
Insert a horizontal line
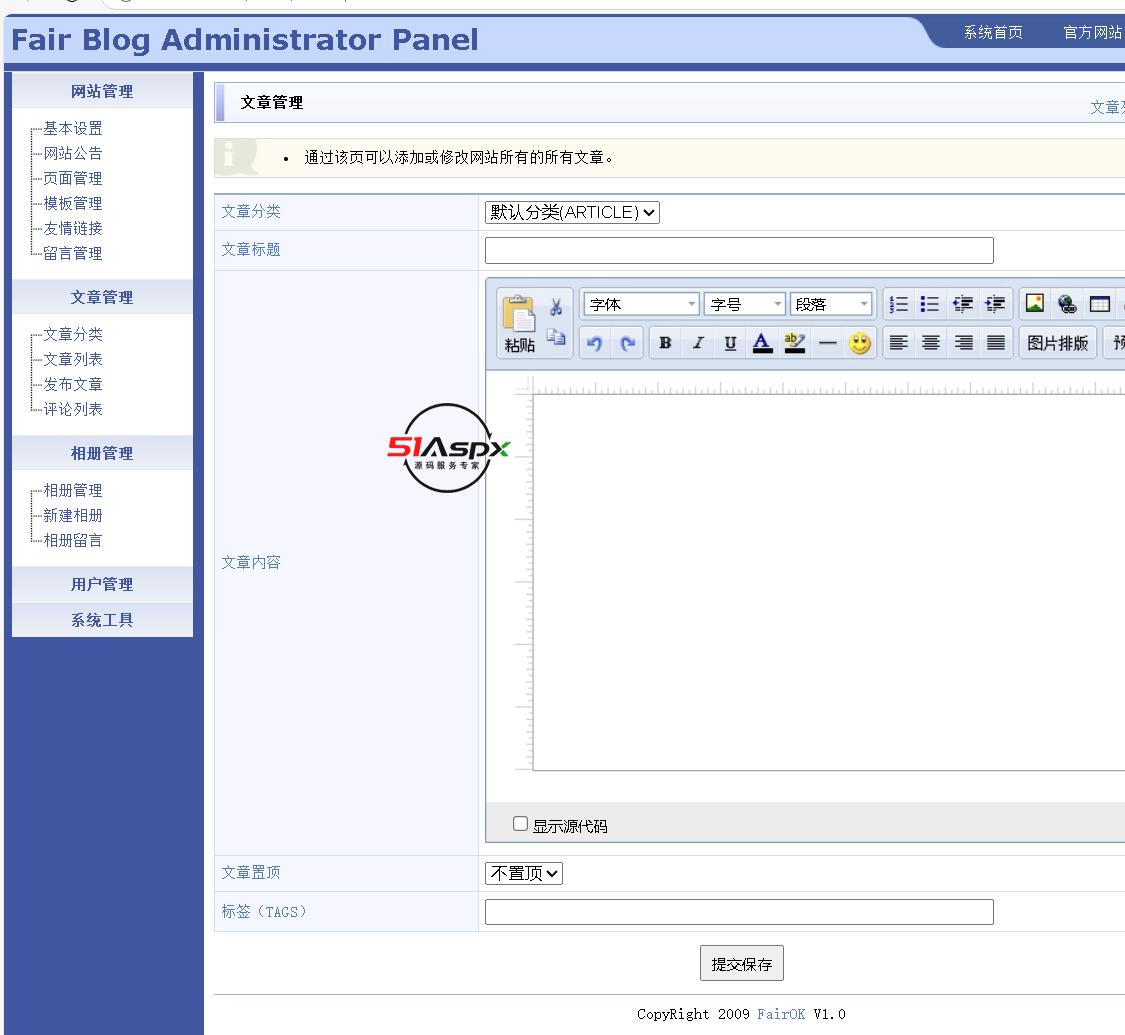827,343
